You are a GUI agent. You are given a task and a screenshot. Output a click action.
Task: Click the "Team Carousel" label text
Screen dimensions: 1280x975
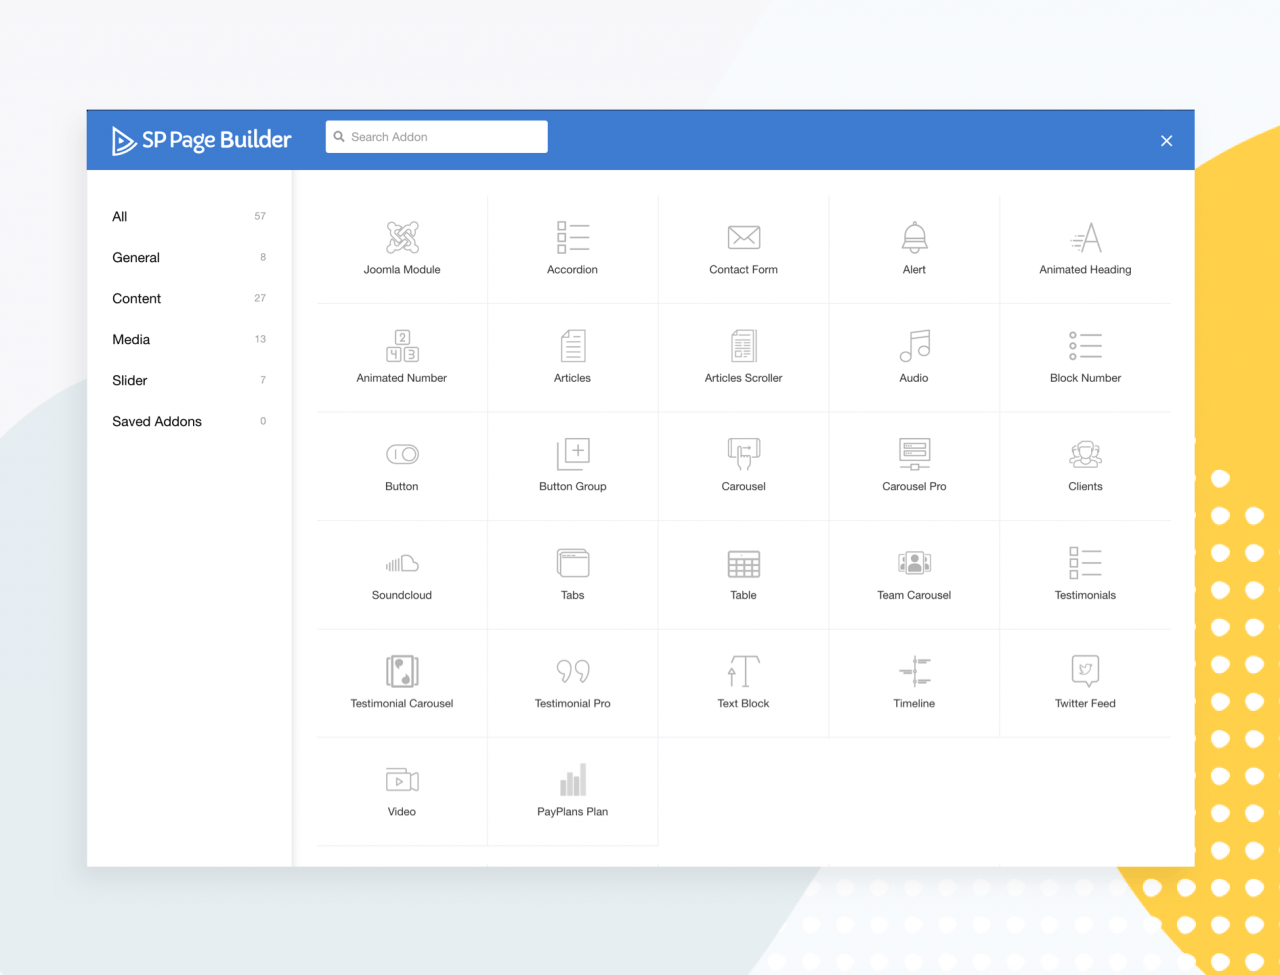(x=915, y=595)
